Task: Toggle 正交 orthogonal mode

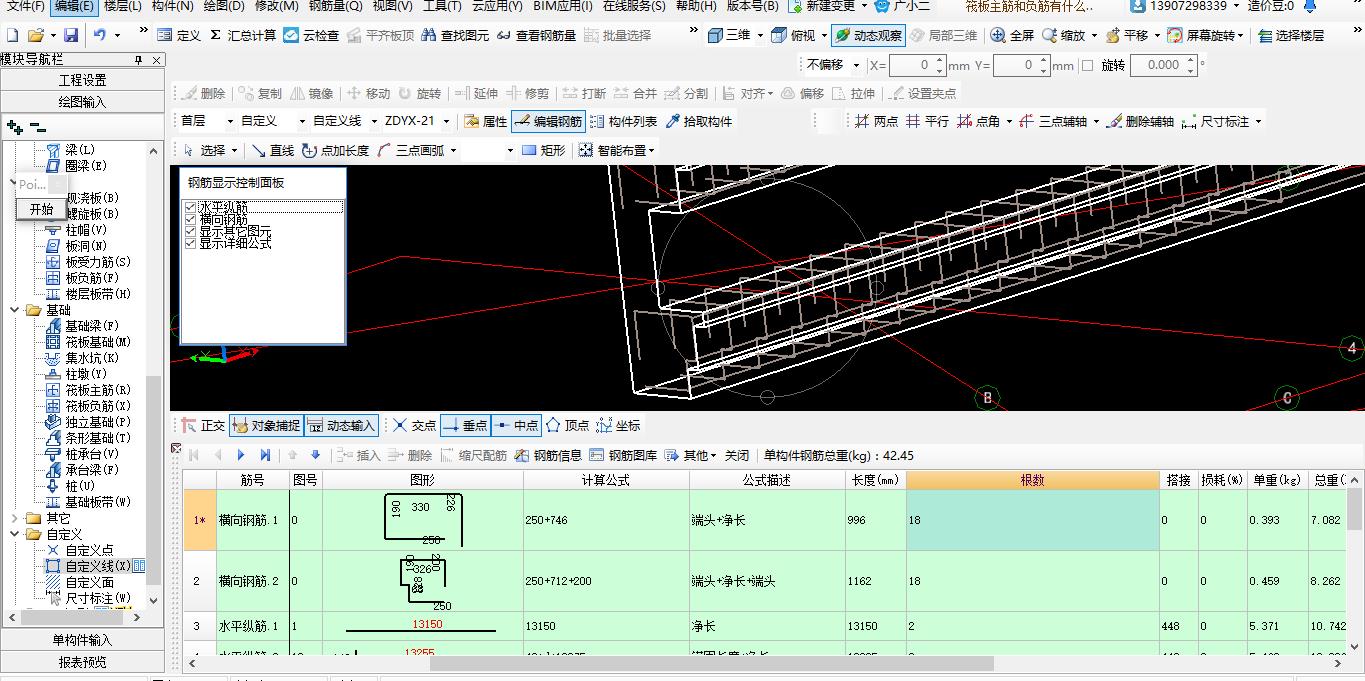Action: pyautogui.click(x=203, y=425)
